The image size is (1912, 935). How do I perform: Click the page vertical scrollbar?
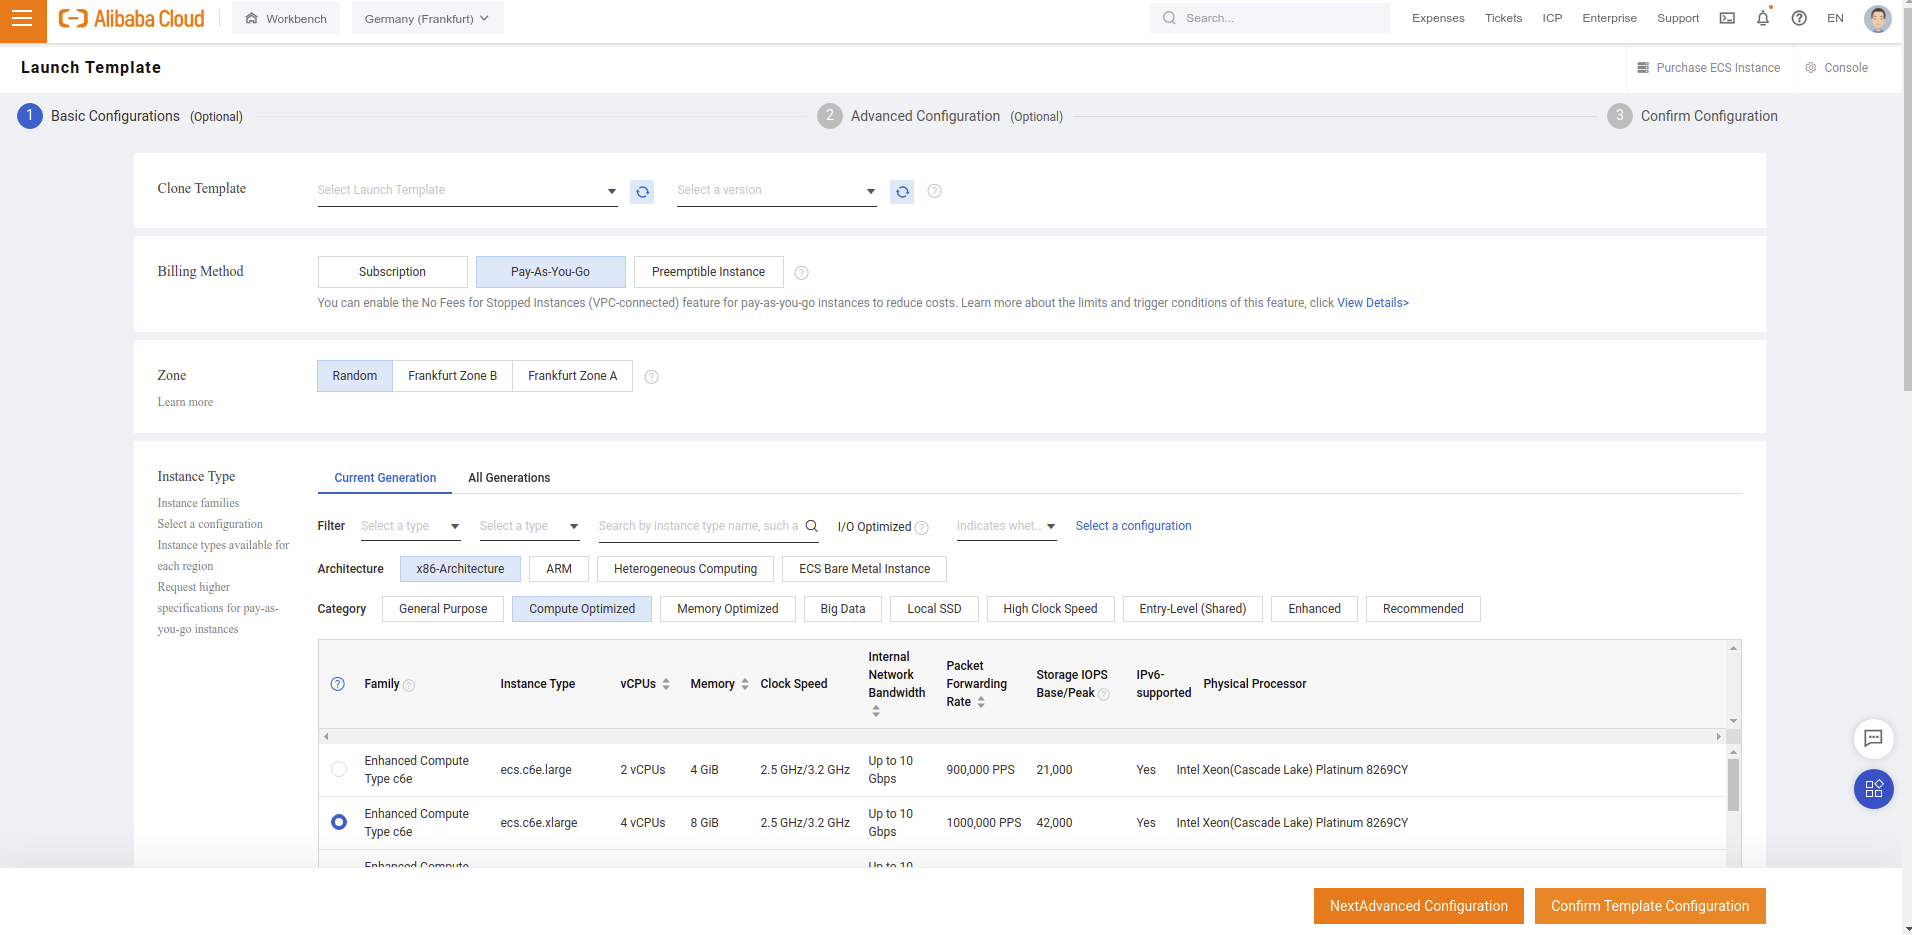pos(1907,200)
